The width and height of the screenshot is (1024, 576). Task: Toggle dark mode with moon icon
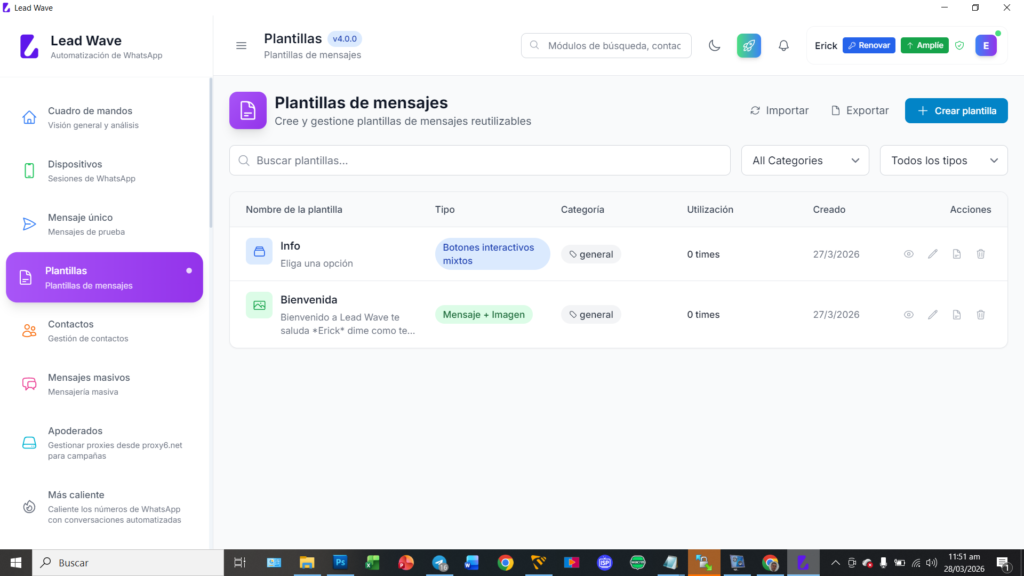point(714,45)
